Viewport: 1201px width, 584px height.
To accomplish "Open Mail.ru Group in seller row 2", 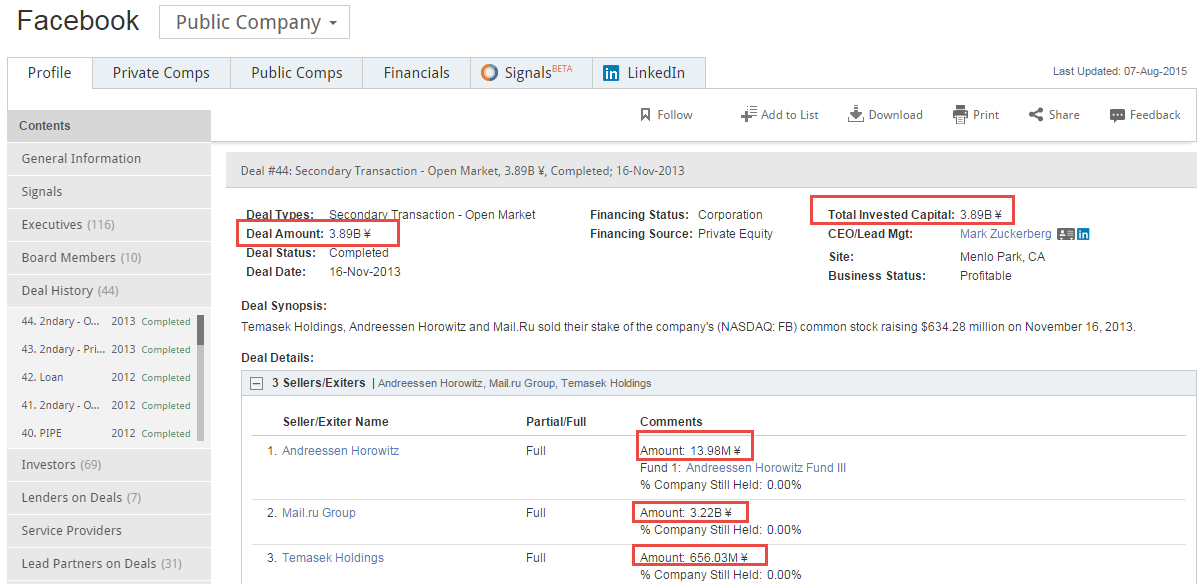I will pyautogui.click(x=319, y=513).
